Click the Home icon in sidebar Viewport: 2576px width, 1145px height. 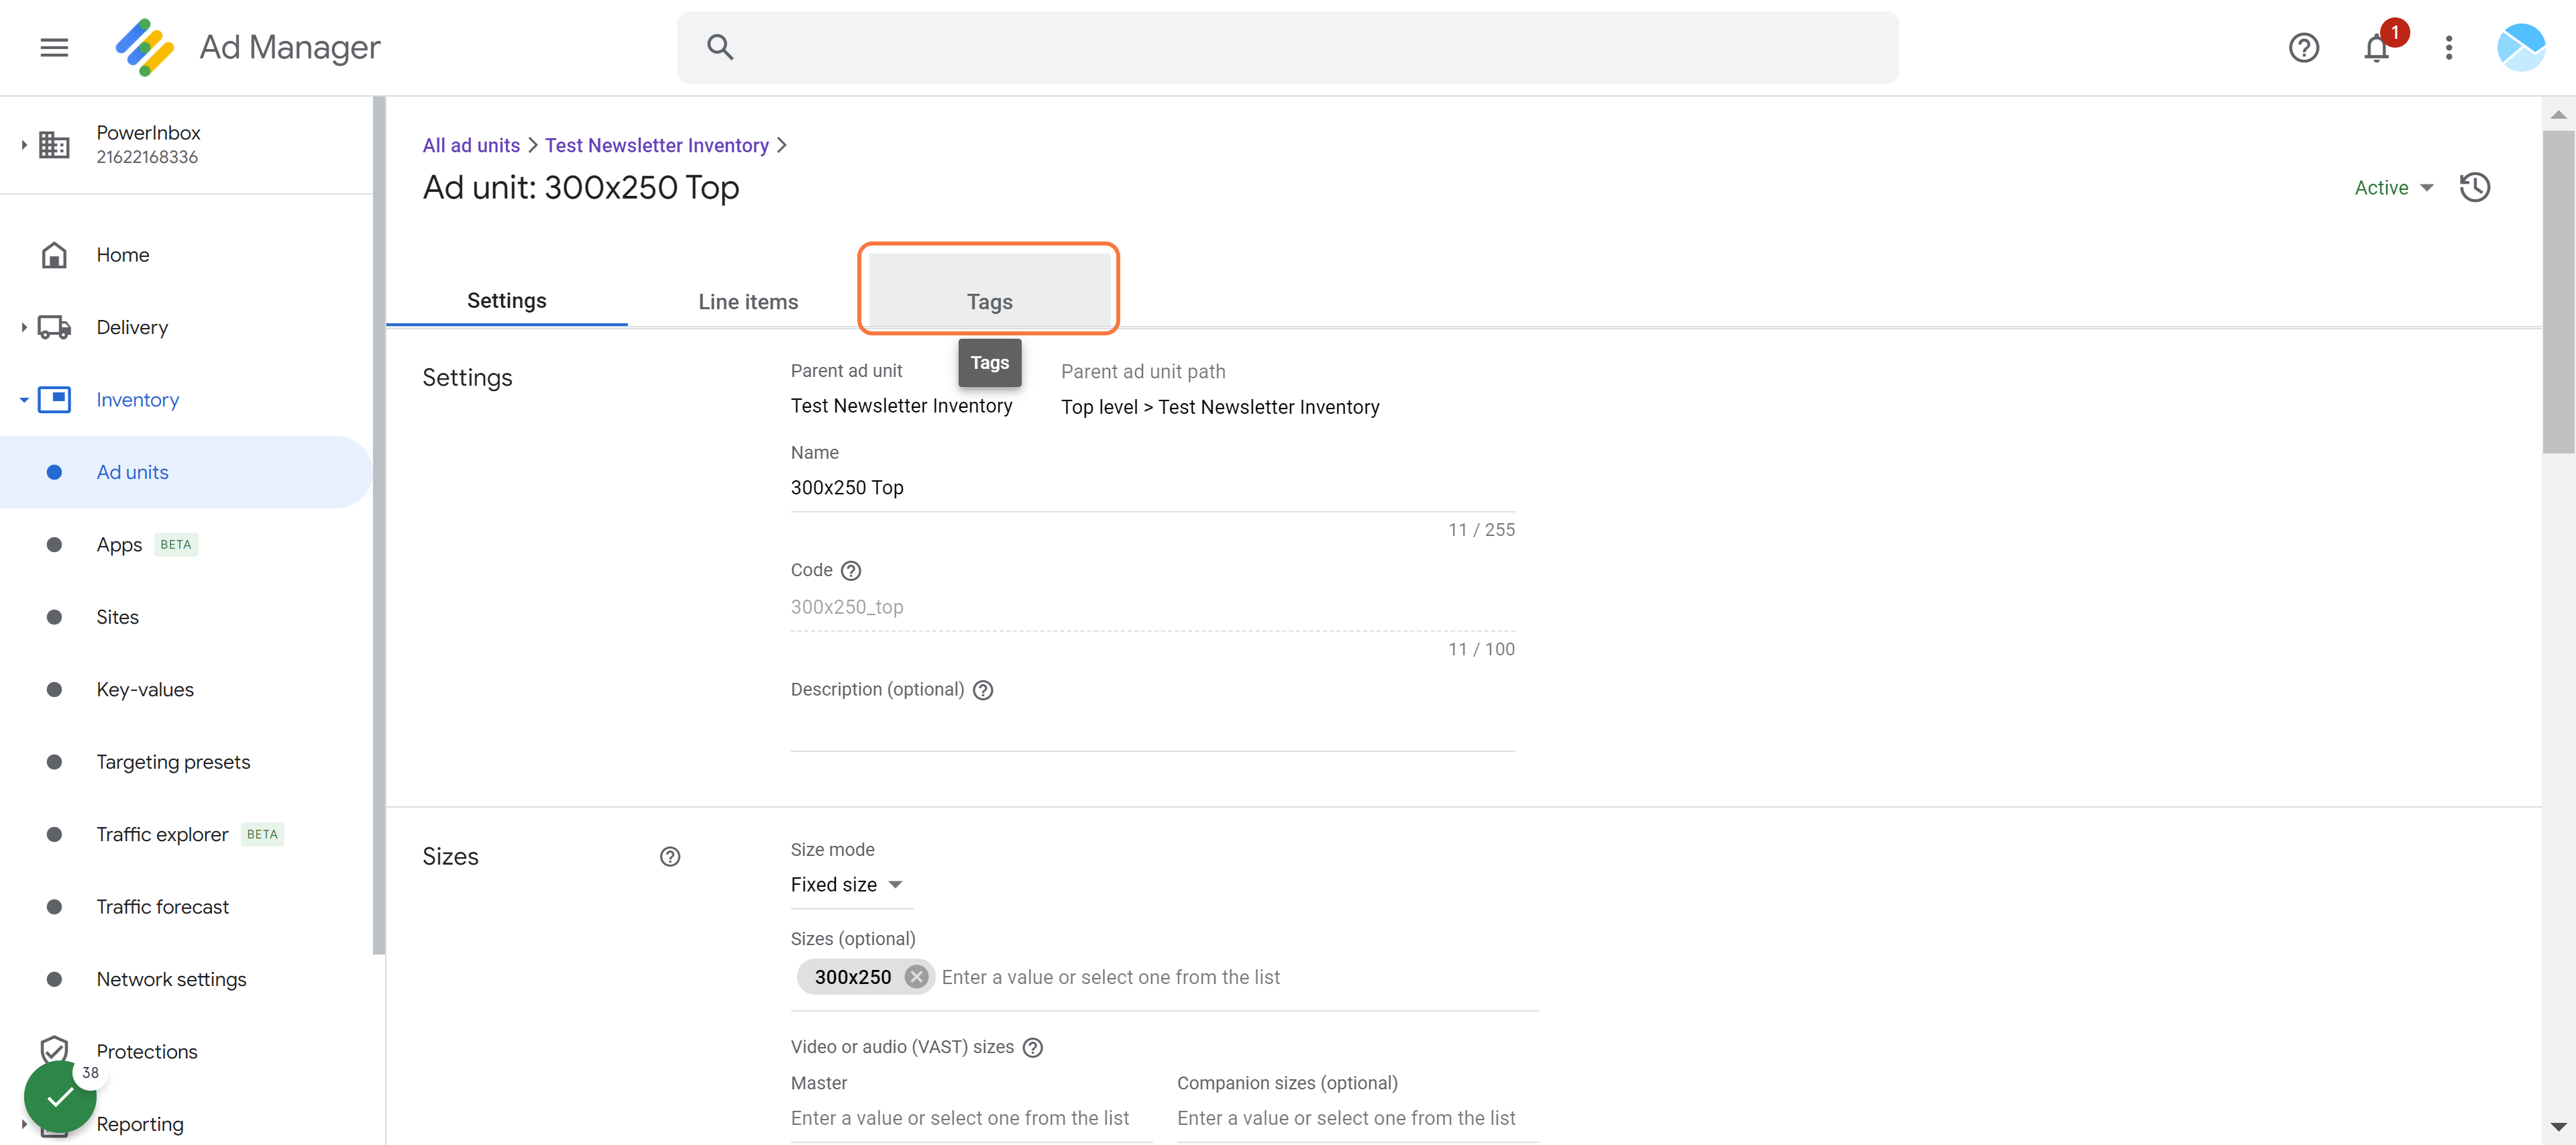point(54,255)
